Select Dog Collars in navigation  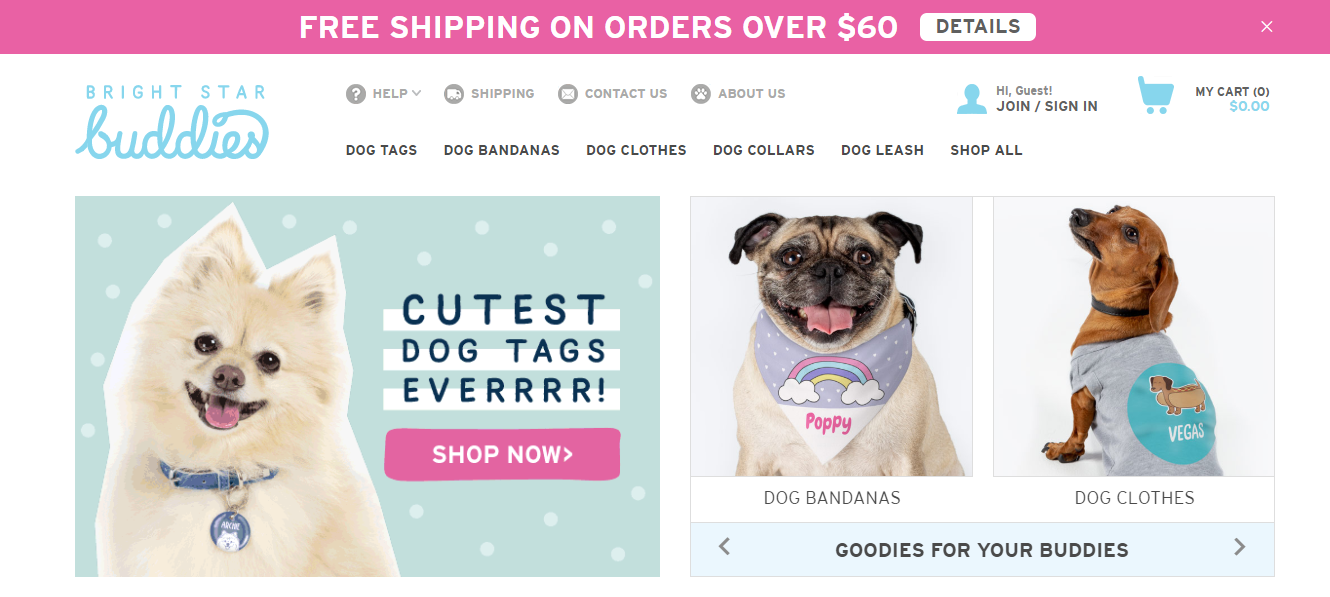pyautogui.click(x=764, y=150)
